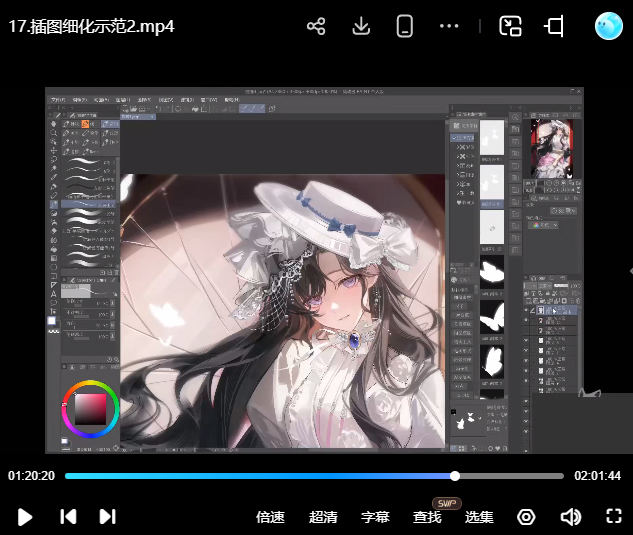Click the 查找 search button
Screen dimensions: 633x535
pos(427,517)
